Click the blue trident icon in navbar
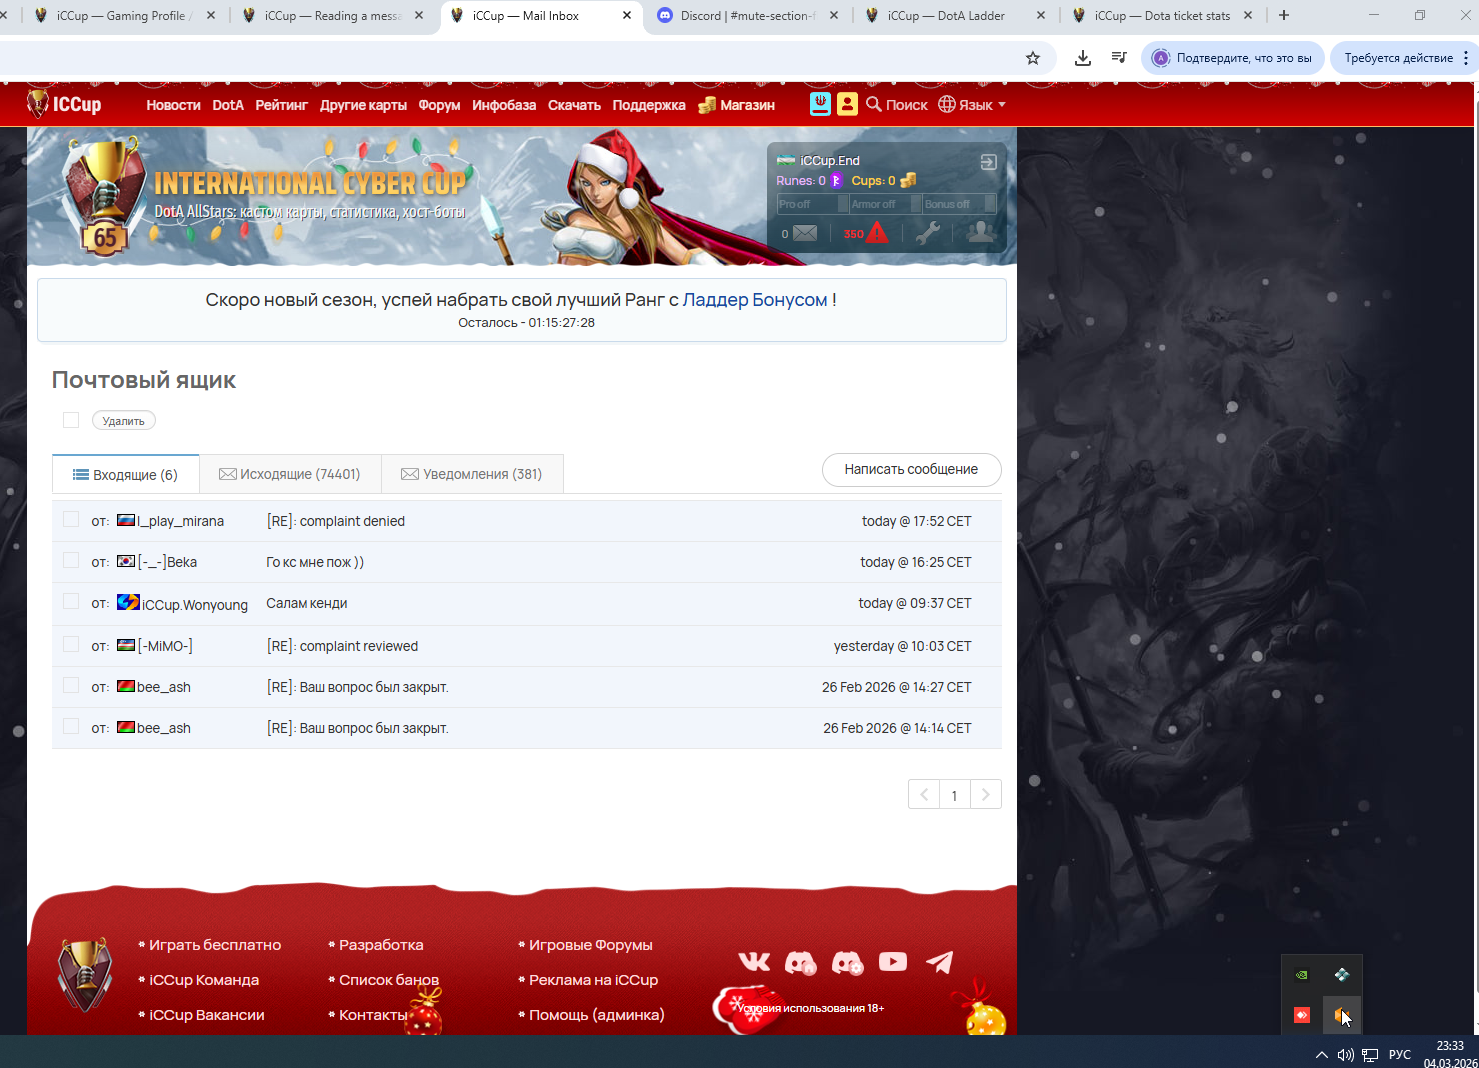Screen dimensions: 1479x1068 820,104
